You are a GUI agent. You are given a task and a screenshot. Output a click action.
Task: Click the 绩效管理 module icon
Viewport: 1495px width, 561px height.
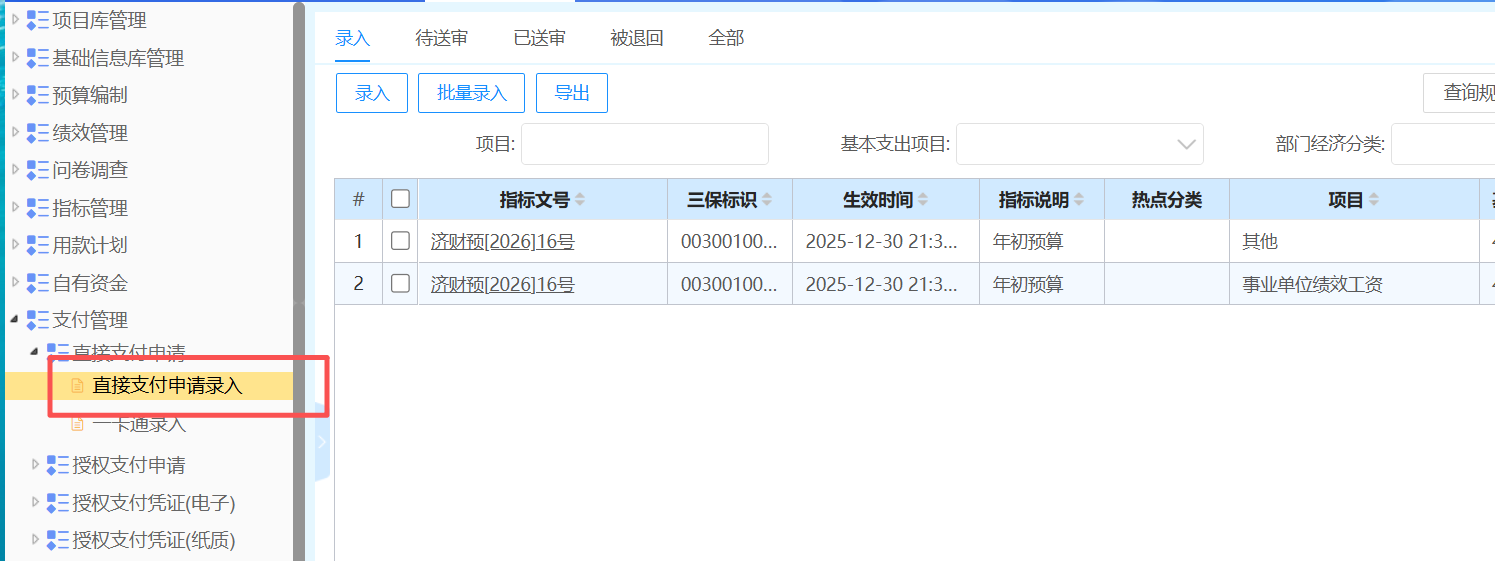pyautogui.click(x=38, y=133)
